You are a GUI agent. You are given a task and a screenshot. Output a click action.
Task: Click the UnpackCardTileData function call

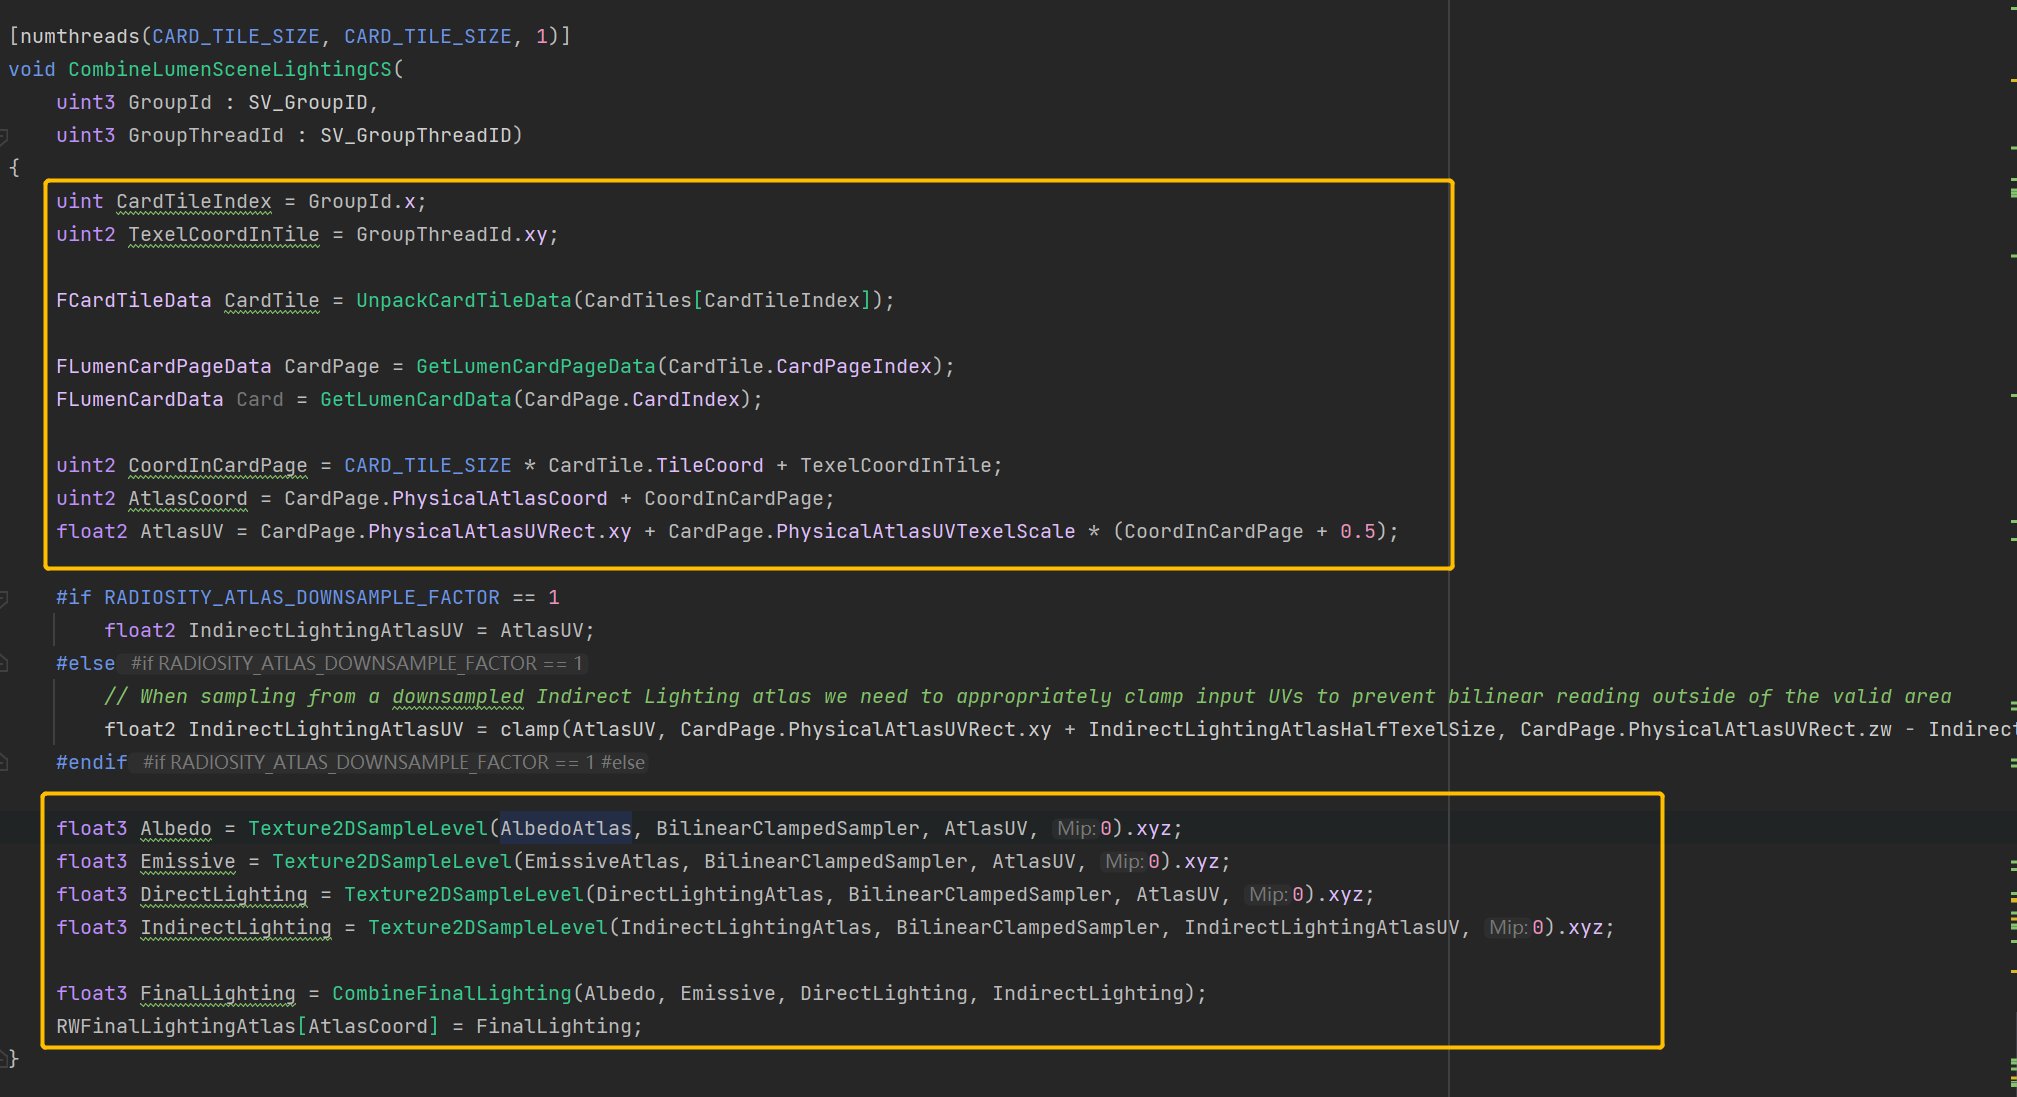click(x=463, y=301)
